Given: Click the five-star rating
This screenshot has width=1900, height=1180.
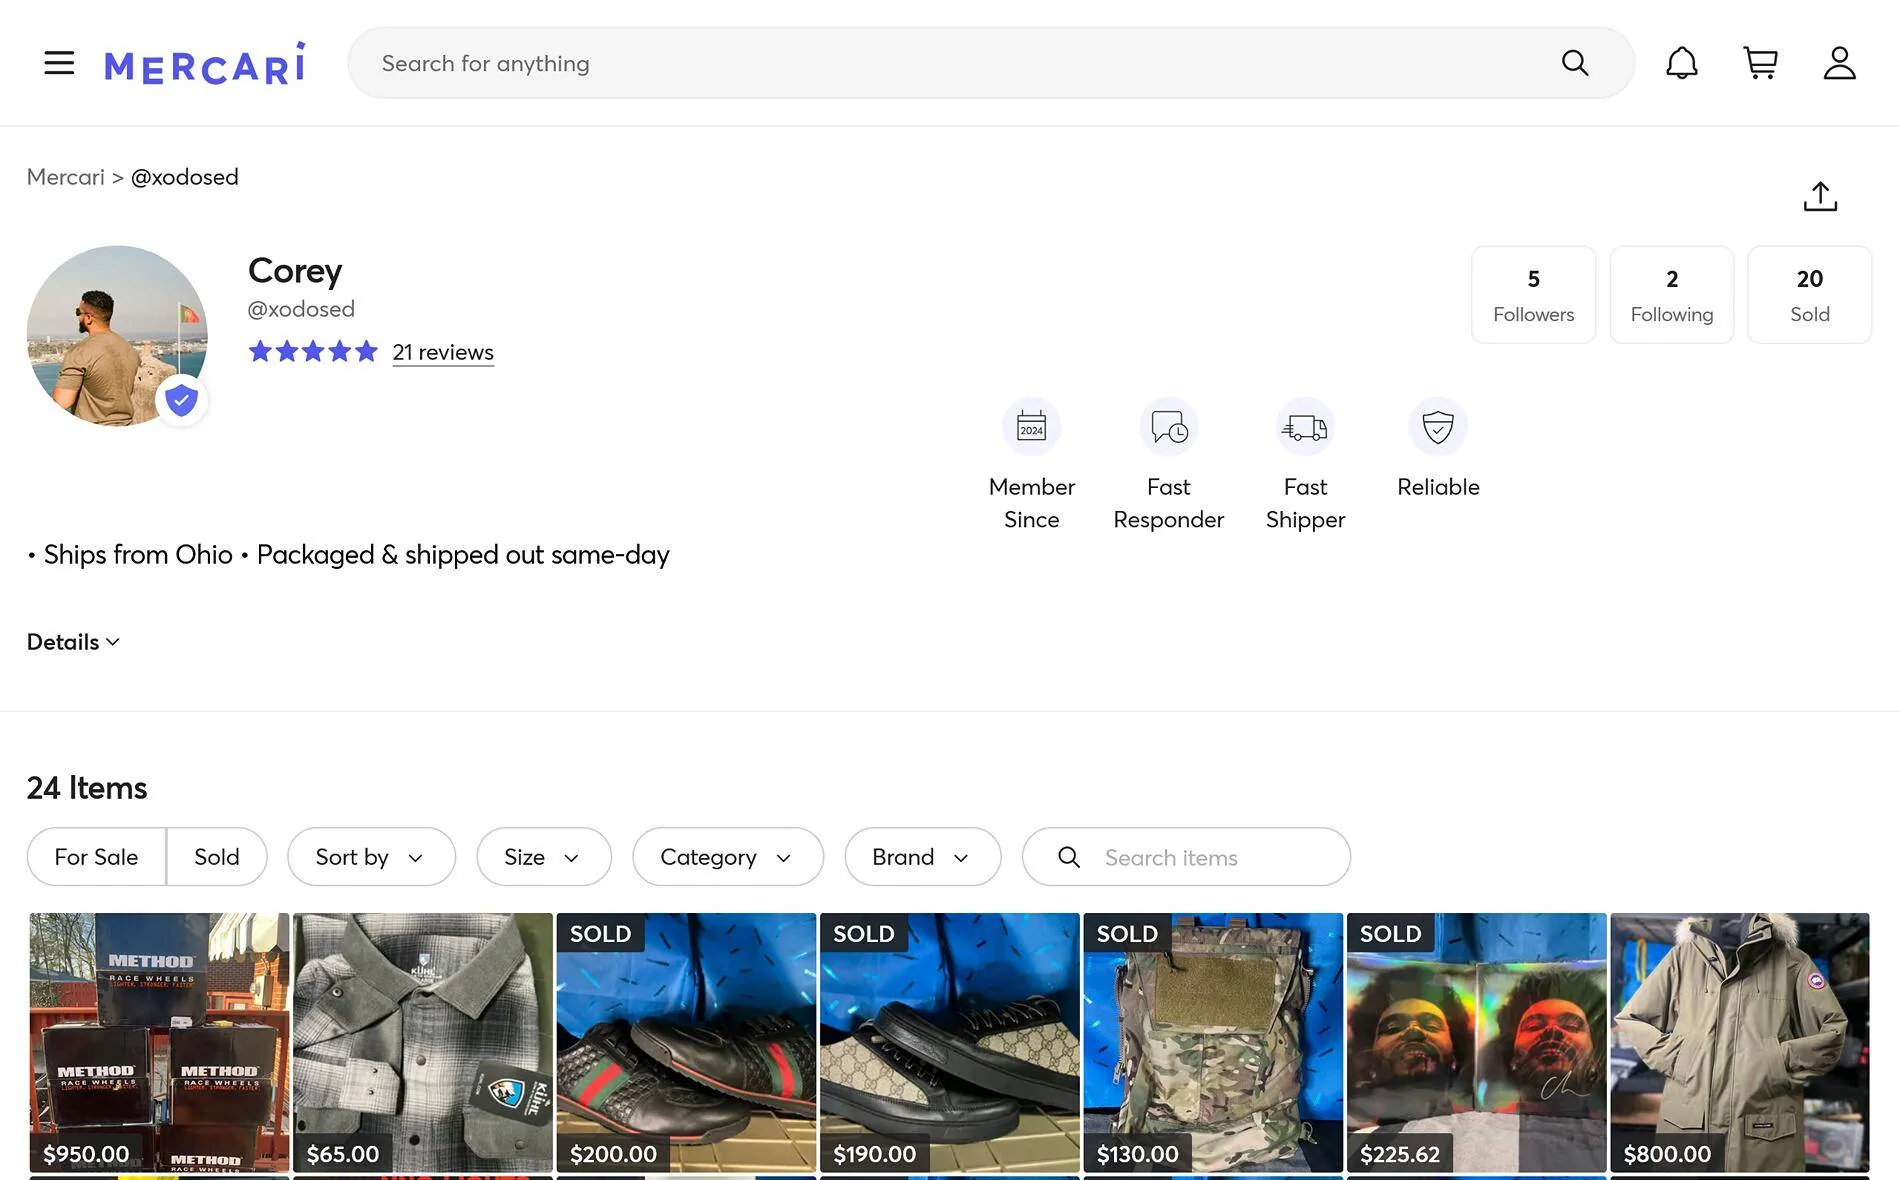Looking at the screenshot, I should point(313,351).
